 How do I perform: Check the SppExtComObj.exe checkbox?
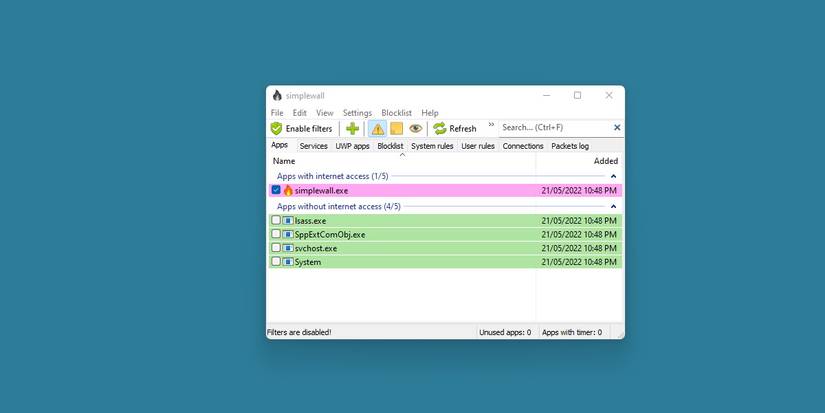point(276,234)
